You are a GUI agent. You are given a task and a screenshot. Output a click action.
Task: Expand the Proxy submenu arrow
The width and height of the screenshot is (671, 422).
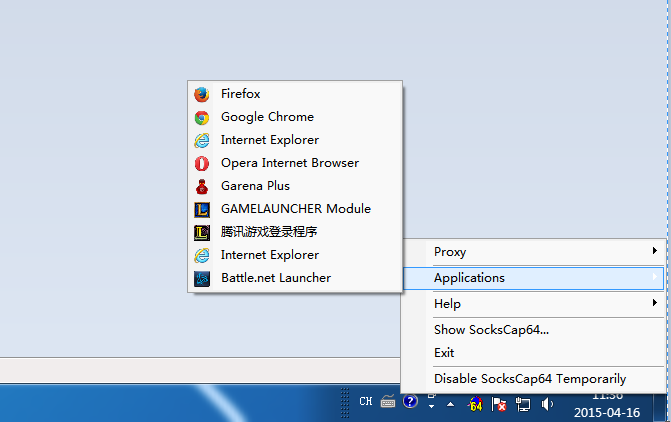pyautogui.click(x=654, y=251)
